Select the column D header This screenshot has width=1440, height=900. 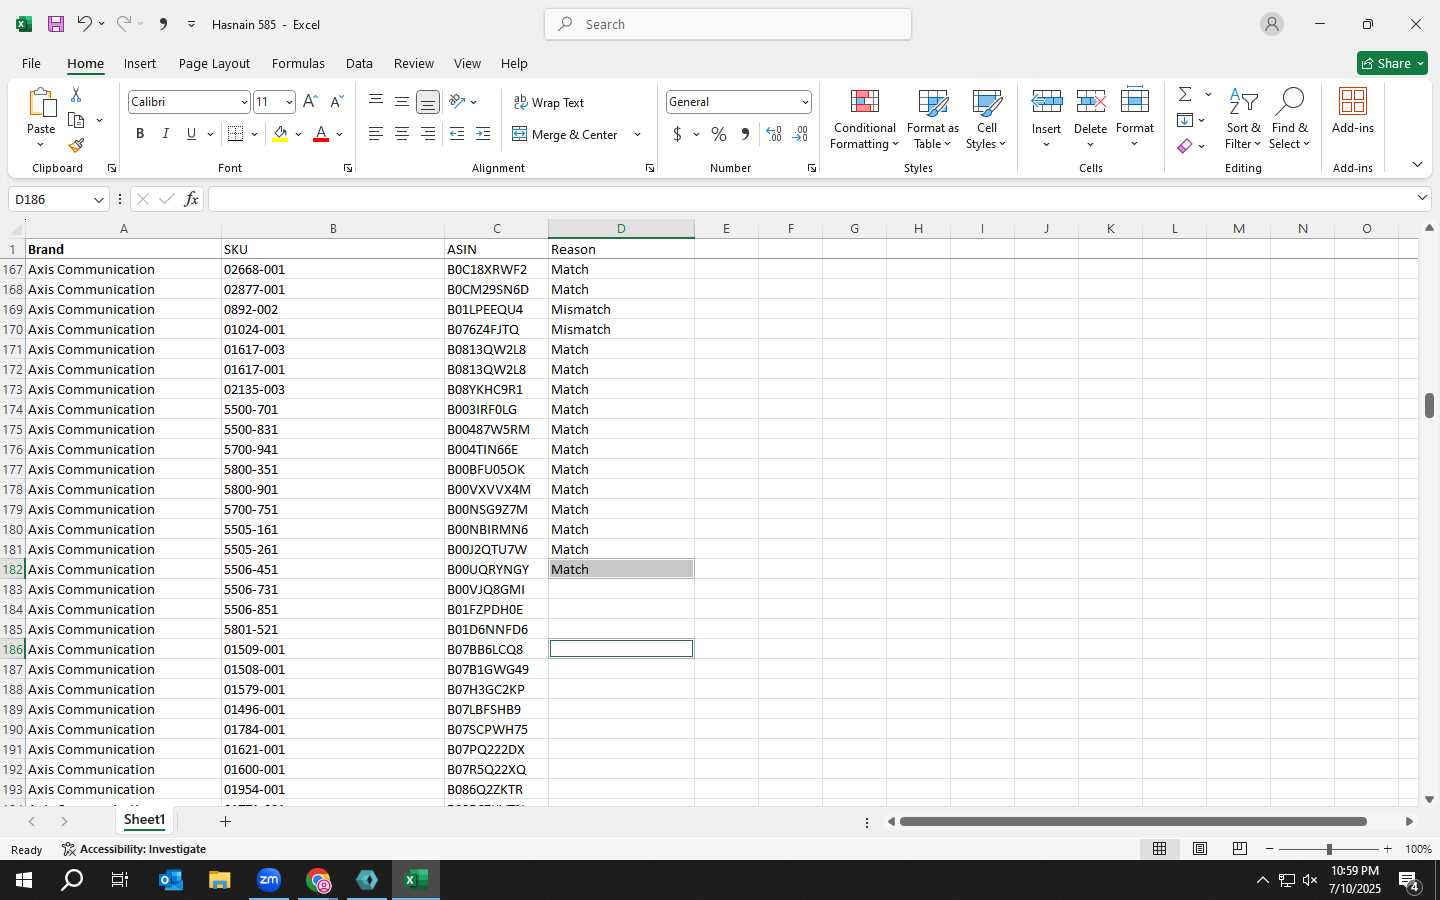click(x=621, y=229)
